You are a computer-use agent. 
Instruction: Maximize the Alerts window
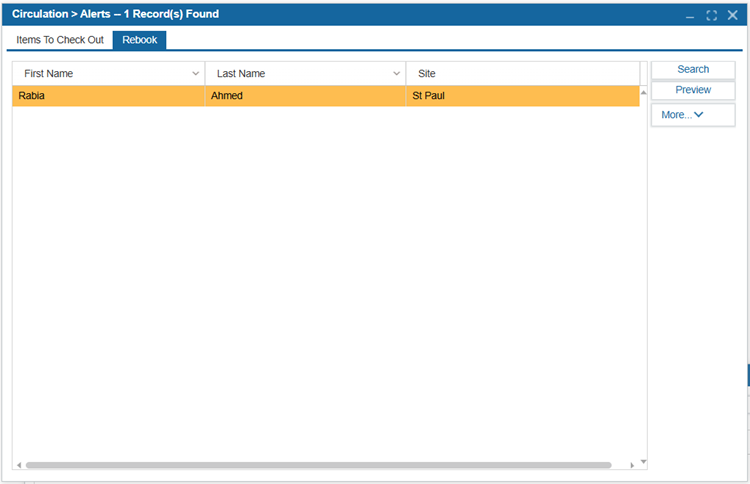(x=711, y=16)
